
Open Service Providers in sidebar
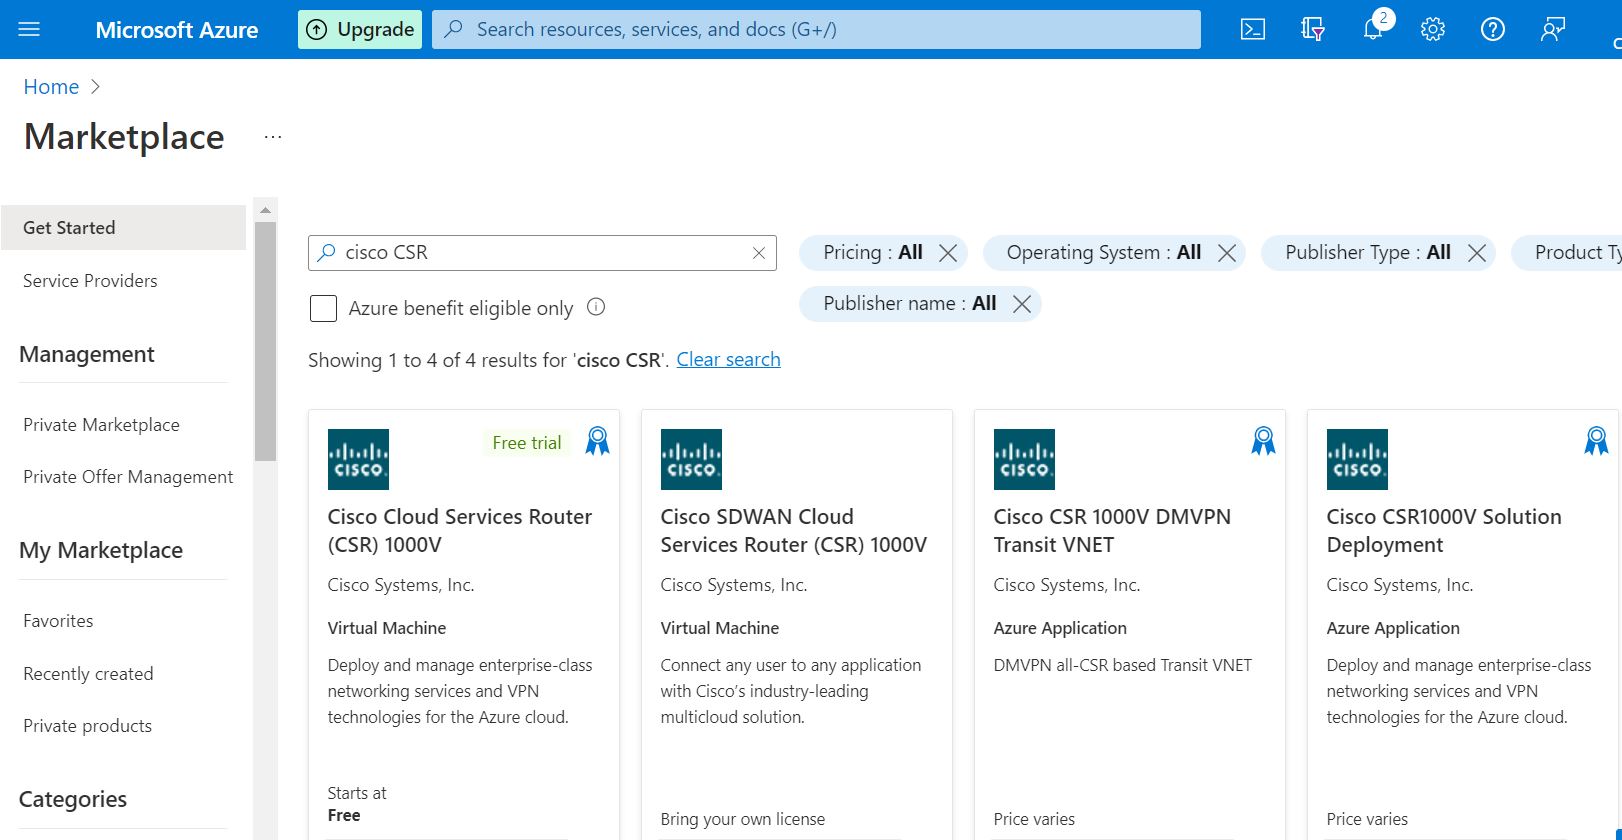click(x=90, y=281)
